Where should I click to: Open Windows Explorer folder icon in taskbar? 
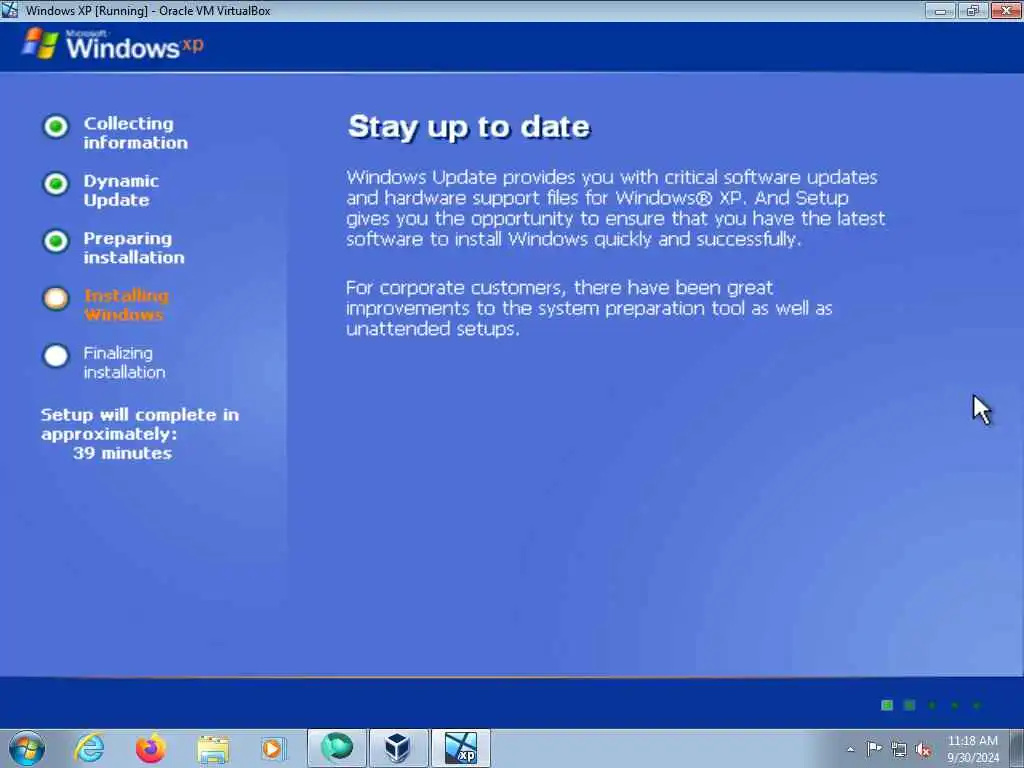213,750
